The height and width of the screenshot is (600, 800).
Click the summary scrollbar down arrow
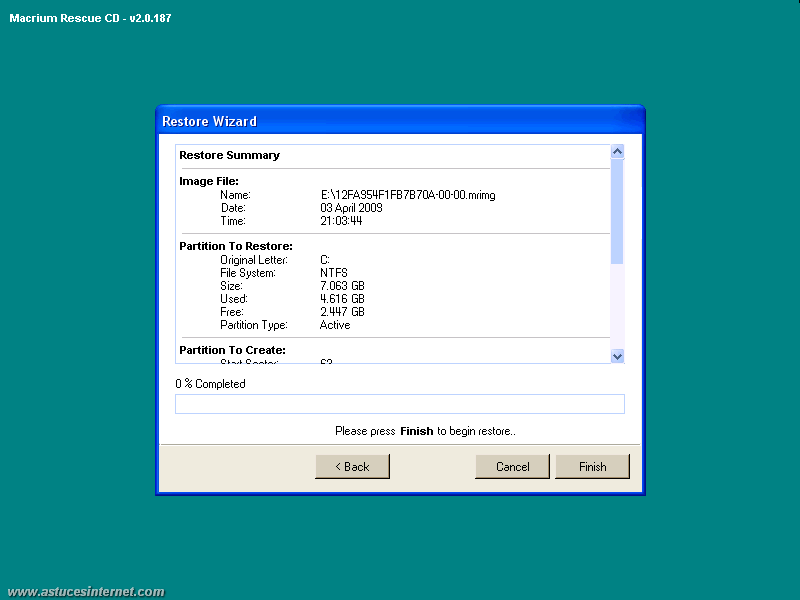617,356
